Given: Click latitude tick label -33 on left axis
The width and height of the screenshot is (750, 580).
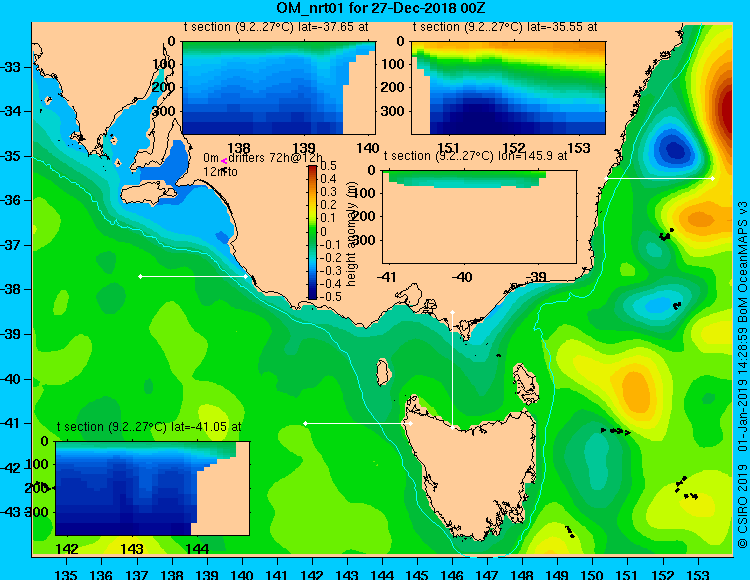Looking at the screenshot, I should (11, 66).
